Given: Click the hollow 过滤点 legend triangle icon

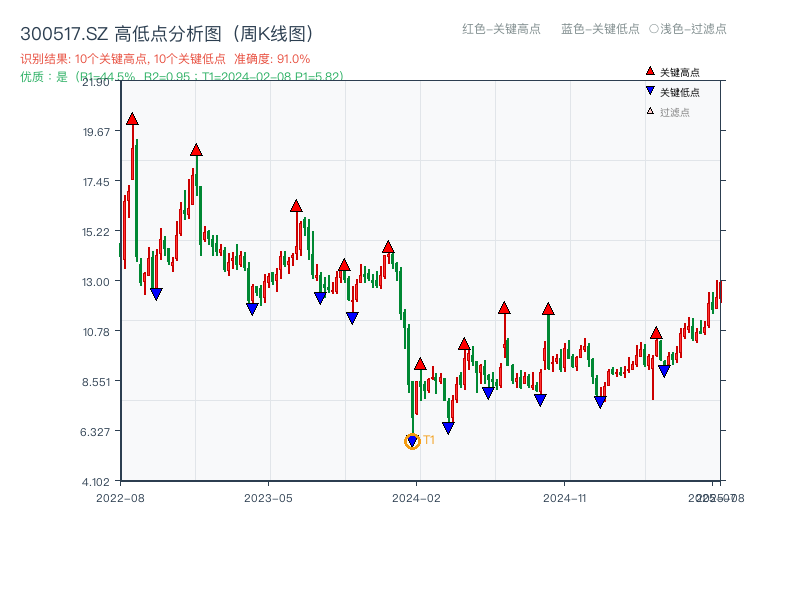Looking at the screenshot, I should coord(650,111).
